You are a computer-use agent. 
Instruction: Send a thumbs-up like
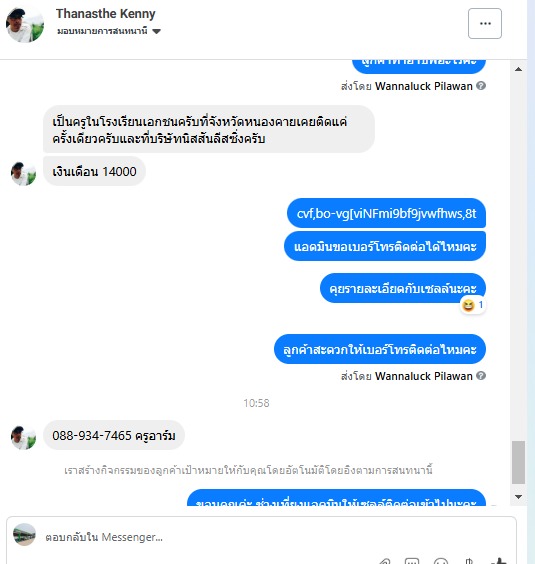pyautogui.click(x=499, y=561)
